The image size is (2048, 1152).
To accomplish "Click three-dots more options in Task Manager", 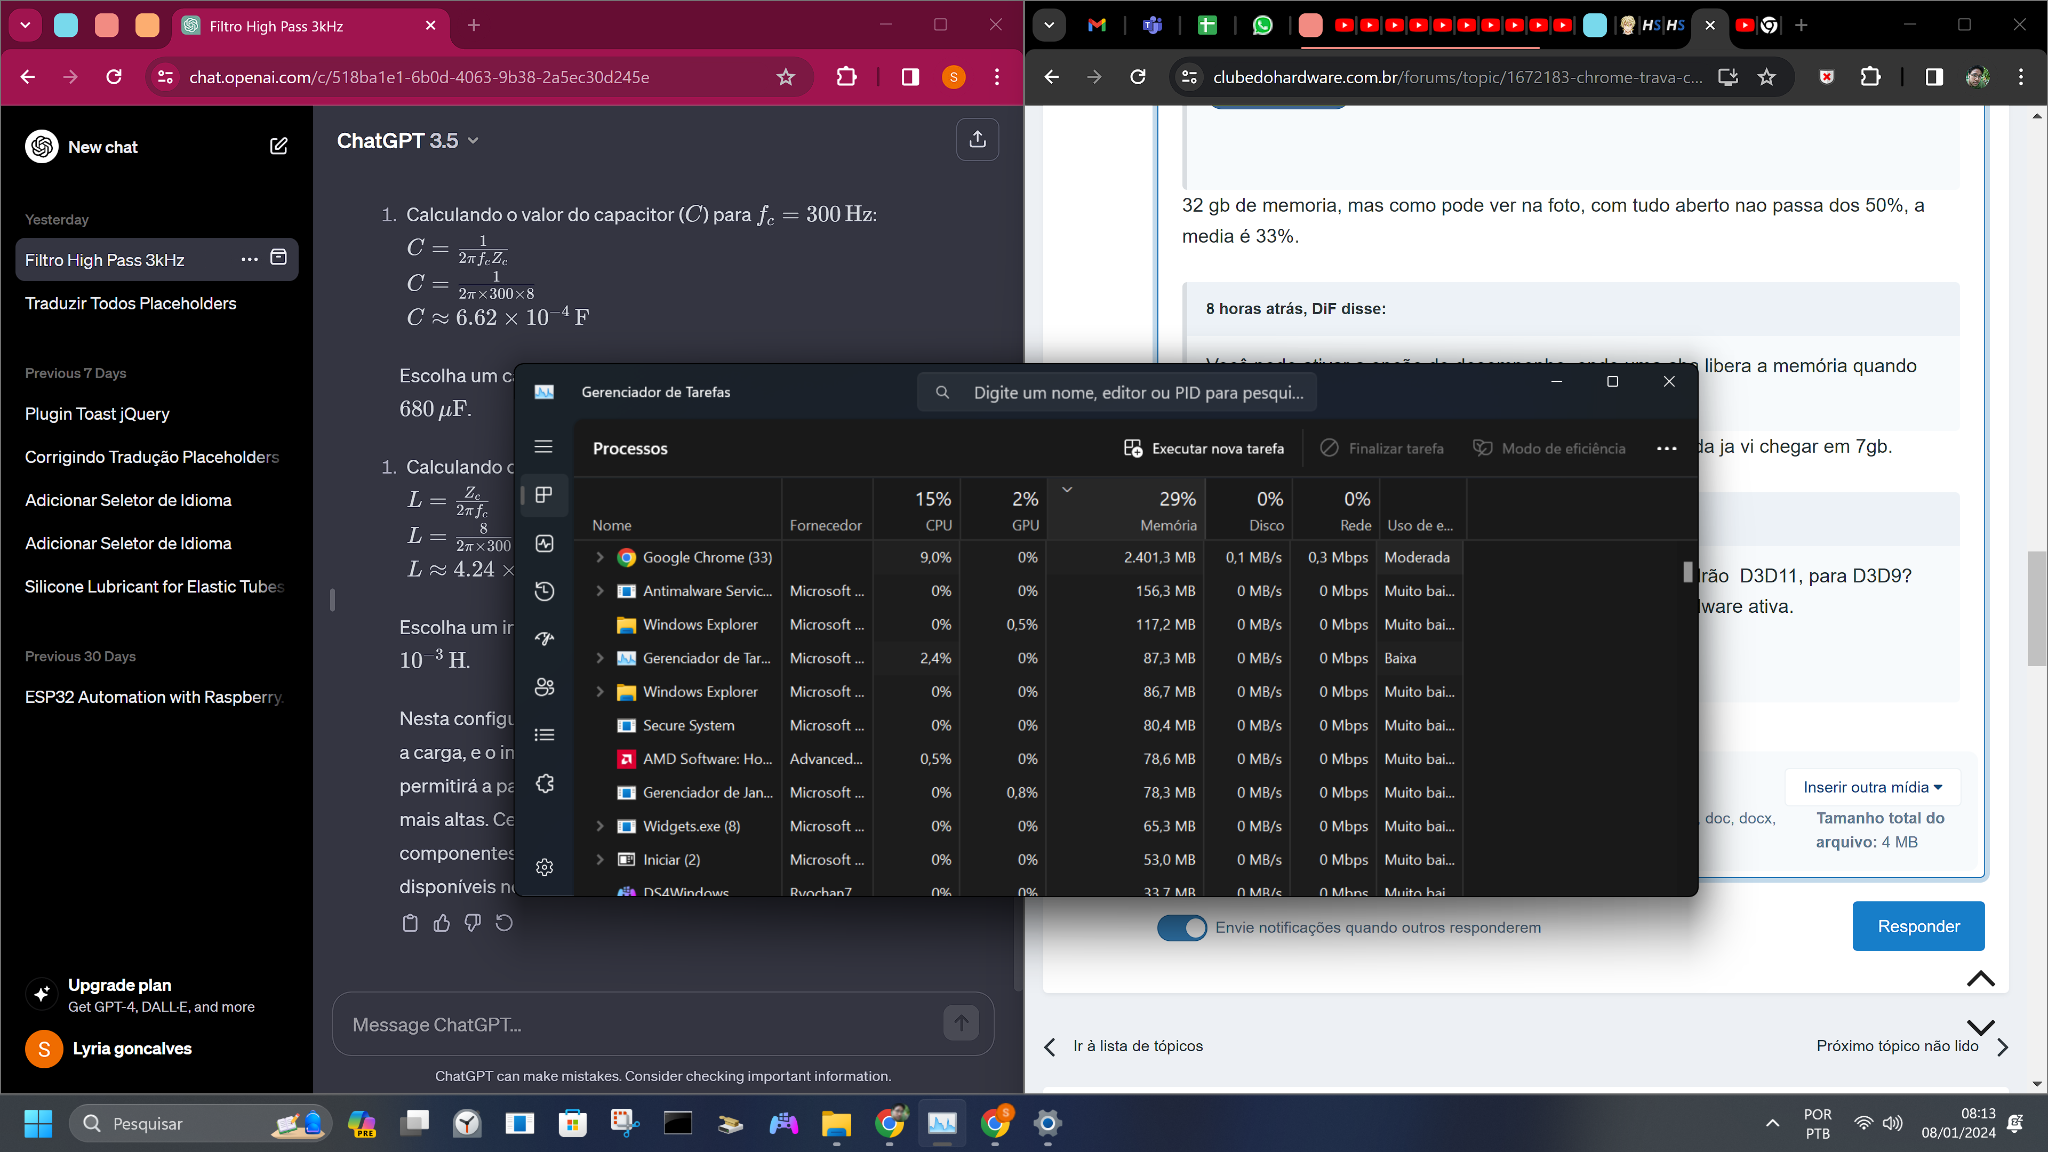I will 1666,448.
